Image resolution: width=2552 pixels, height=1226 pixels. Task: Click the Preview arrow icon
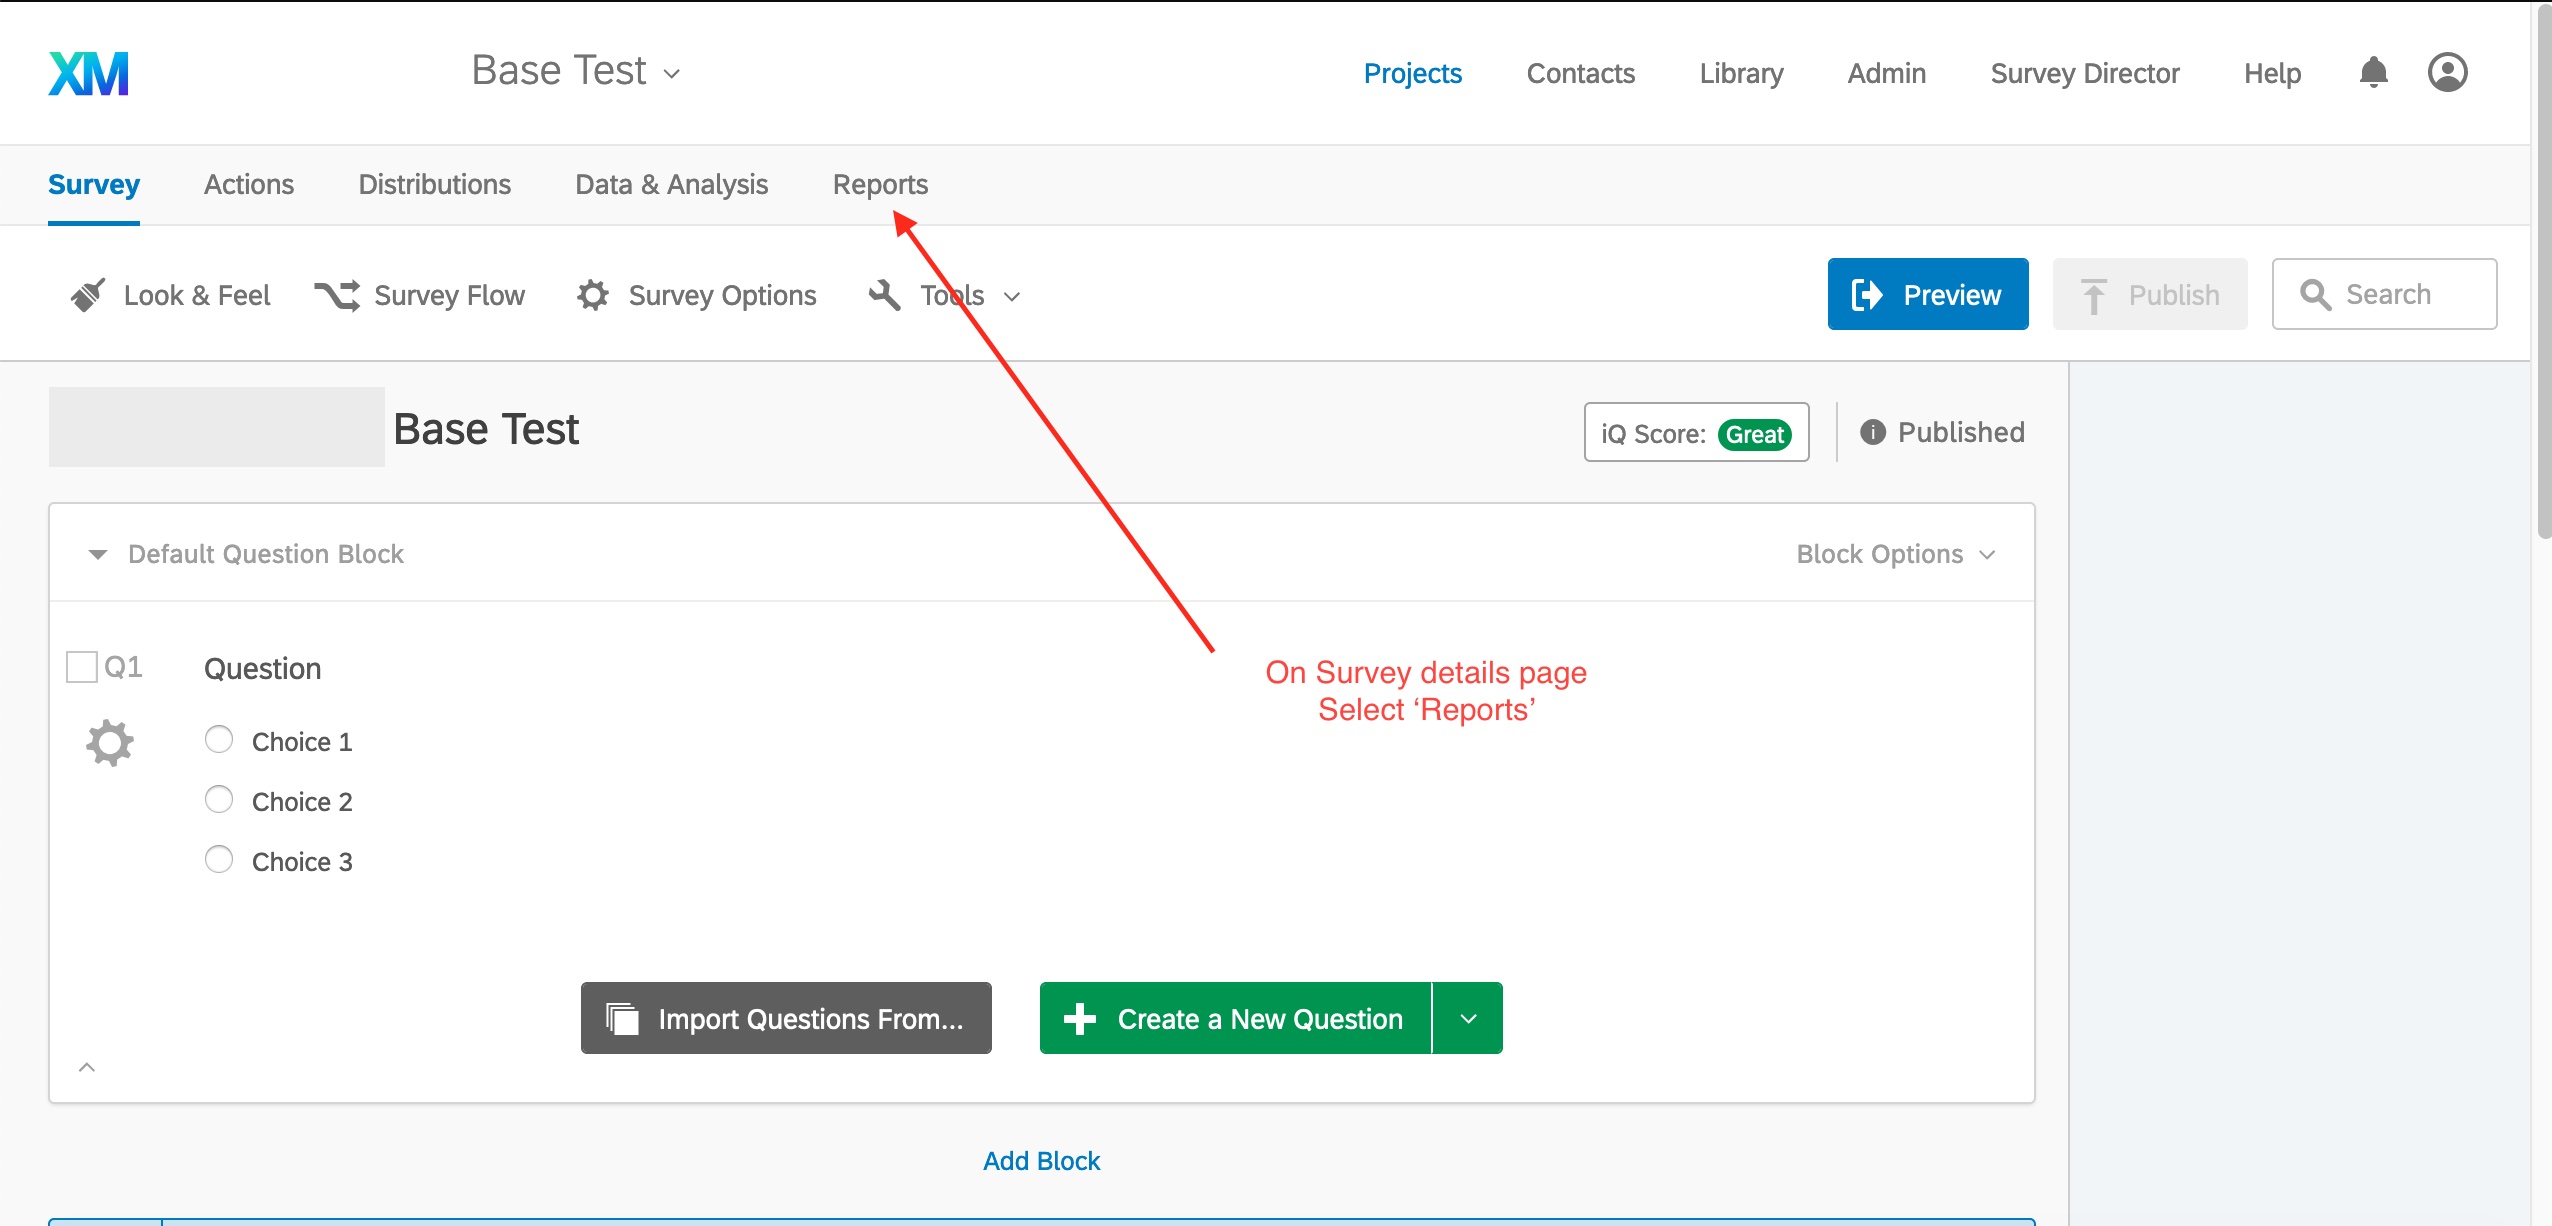point(1867,295)
